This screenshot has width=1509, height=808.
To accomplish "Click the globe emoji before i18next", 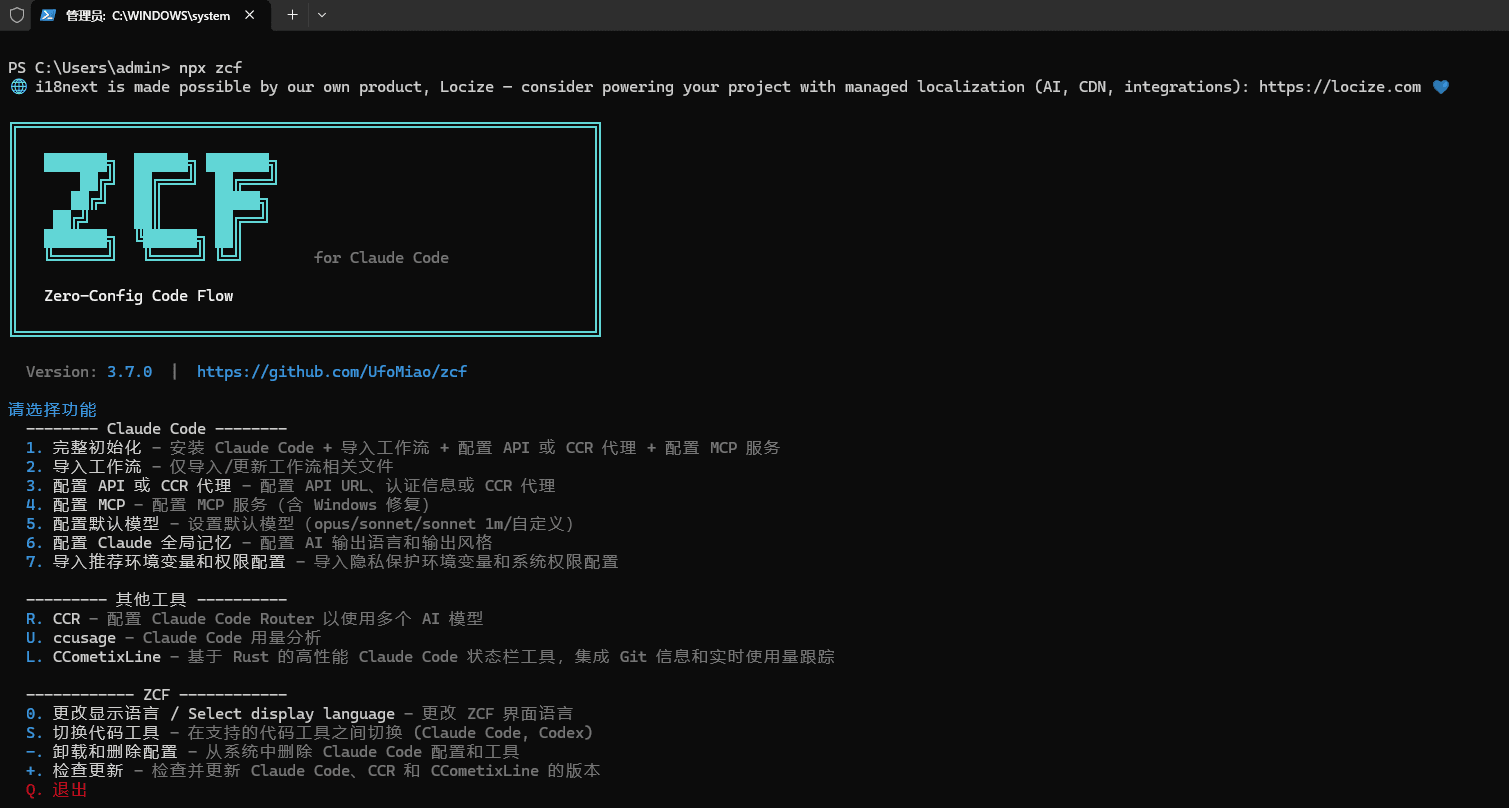I will (x=18, y=87).
